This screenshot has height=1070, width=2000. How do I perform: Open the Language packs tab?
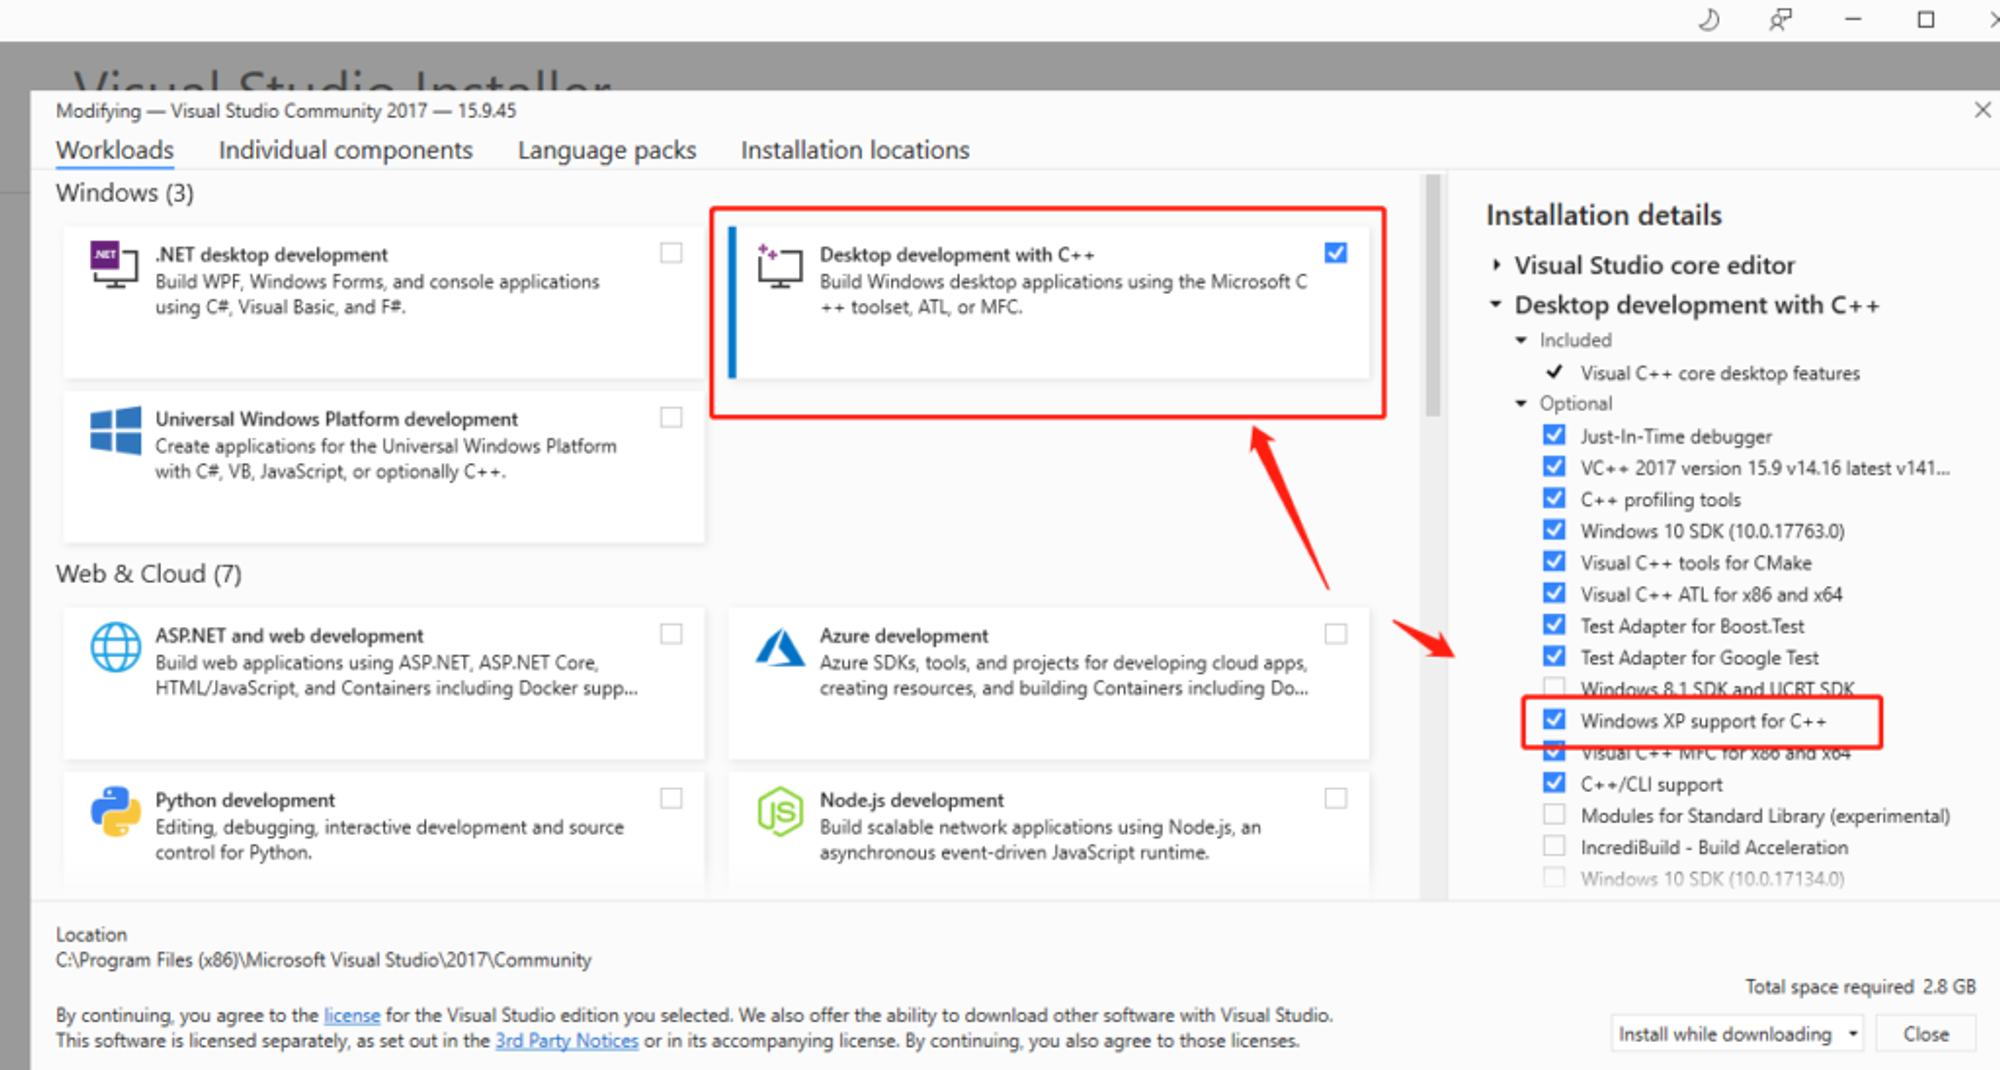(607, 150)
